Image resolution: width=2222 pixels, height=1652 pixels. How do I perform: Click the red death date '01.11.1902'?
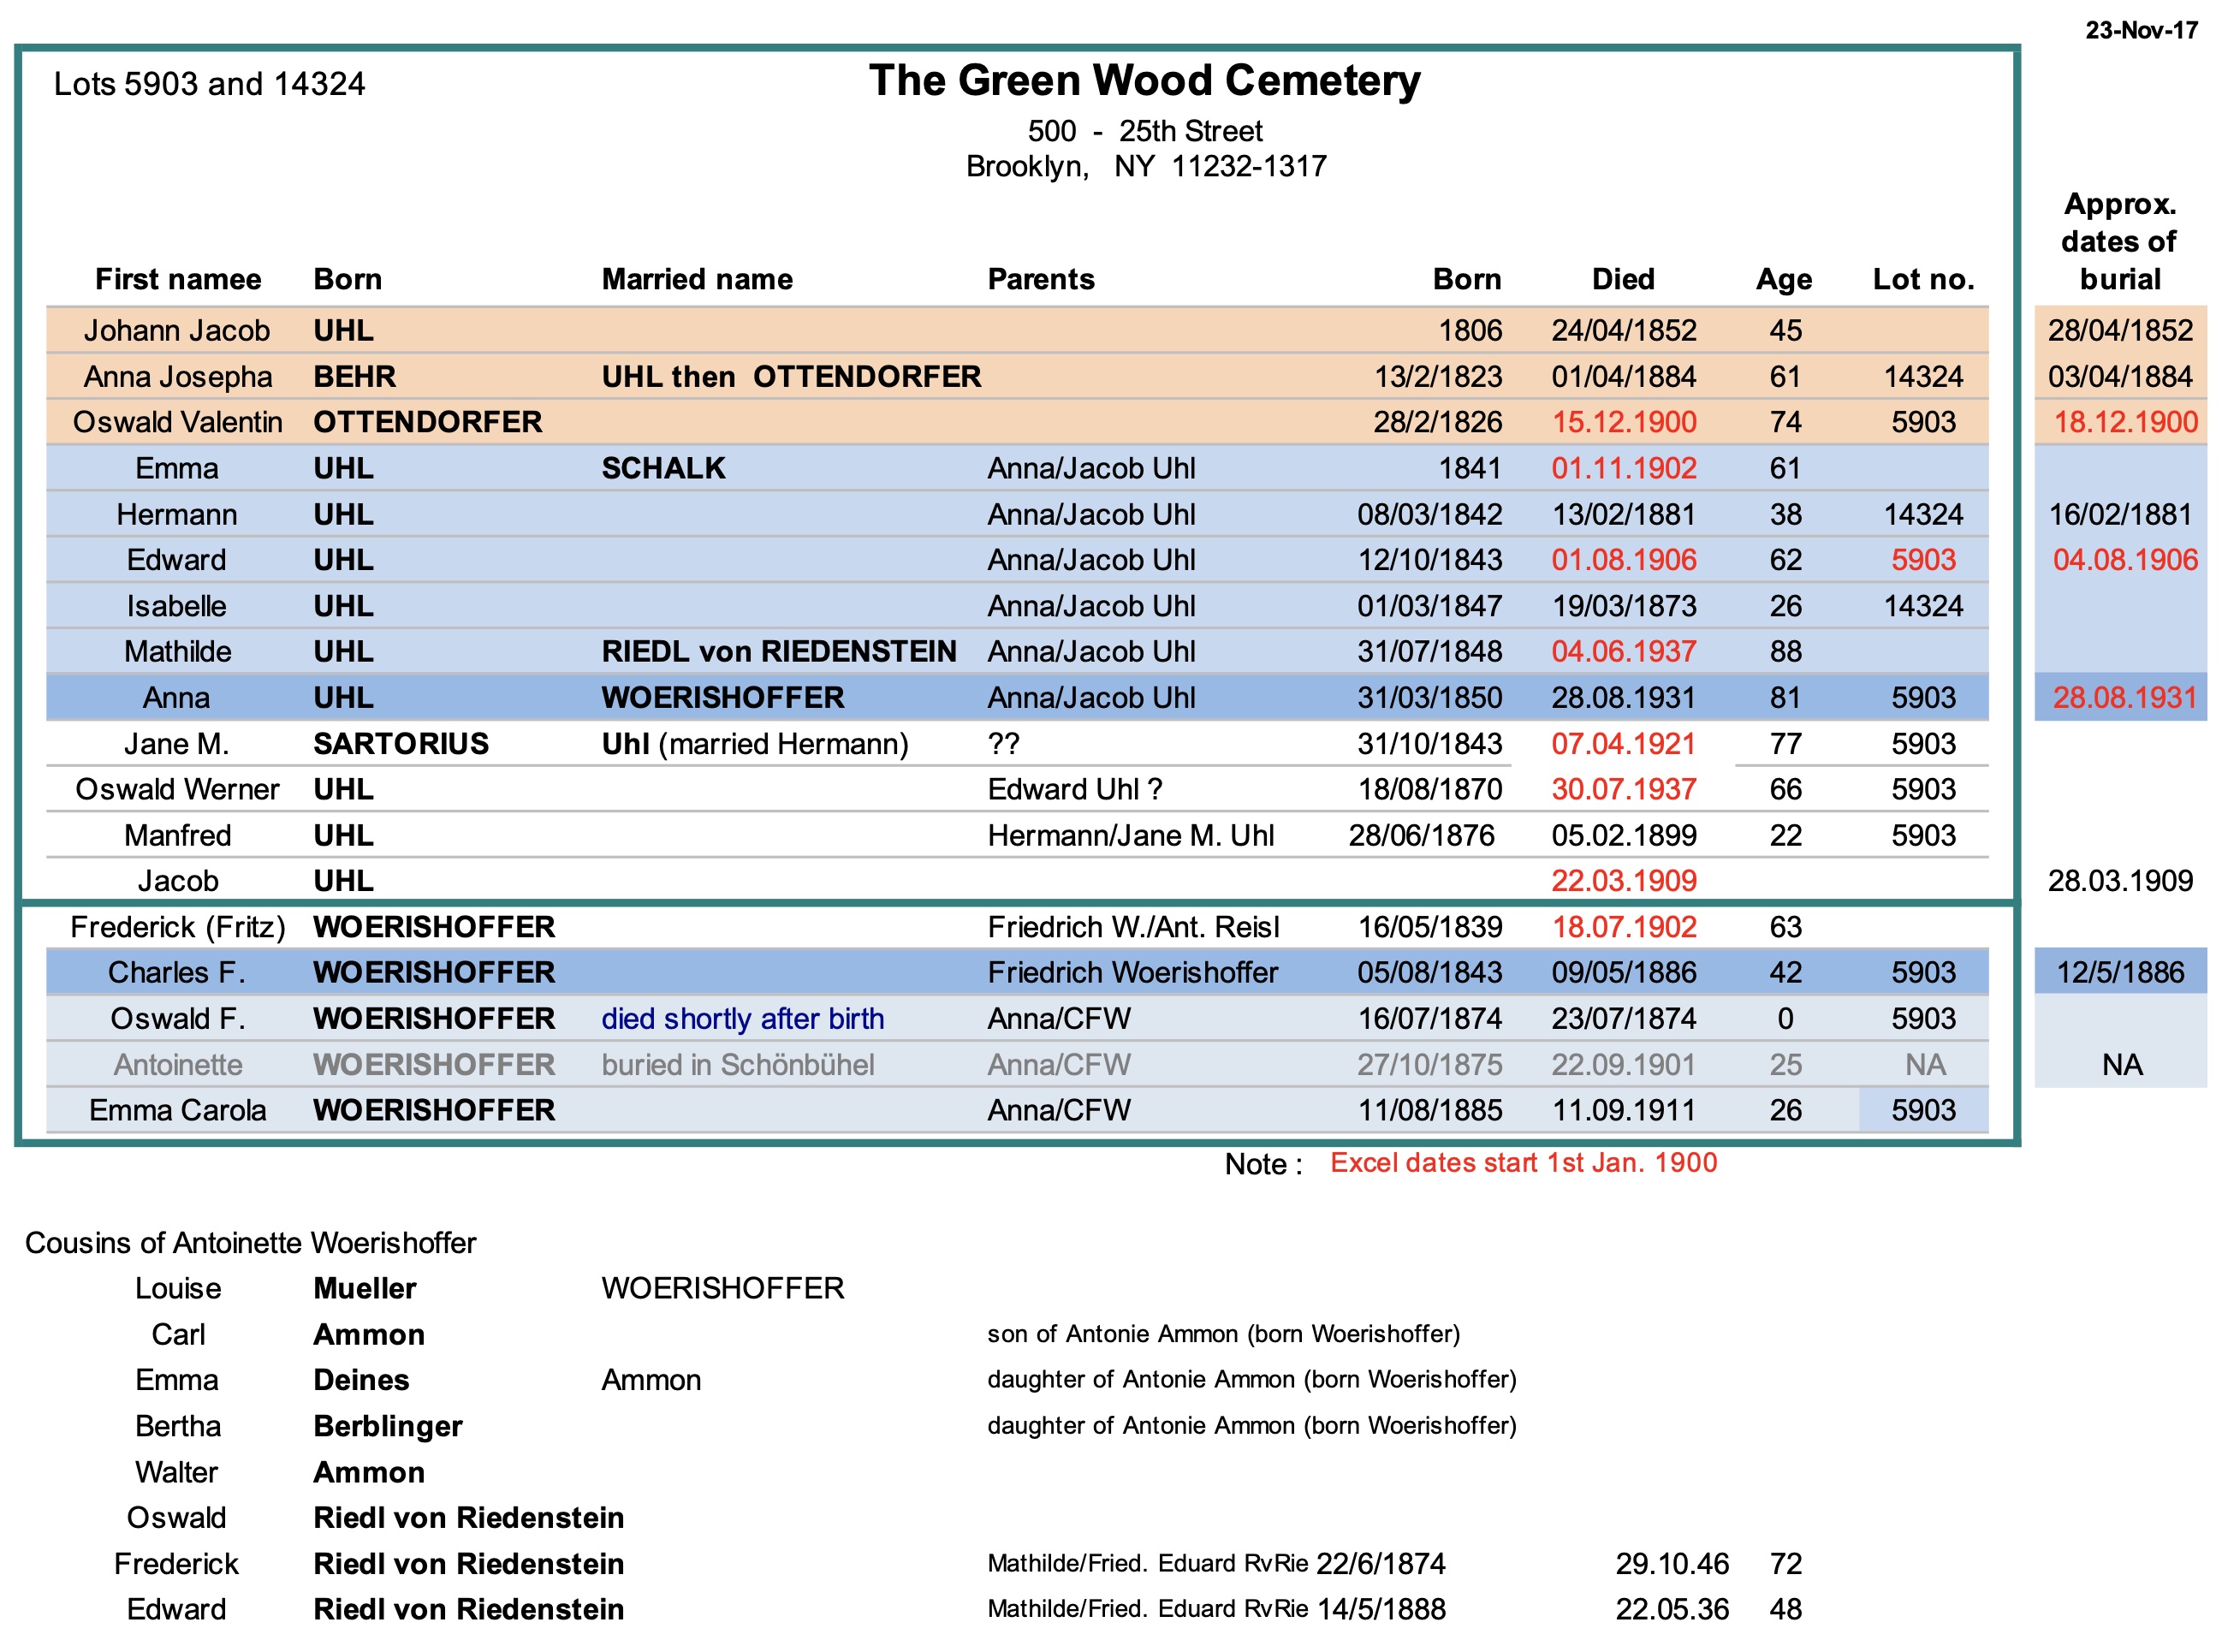[x=1623, y=468]
